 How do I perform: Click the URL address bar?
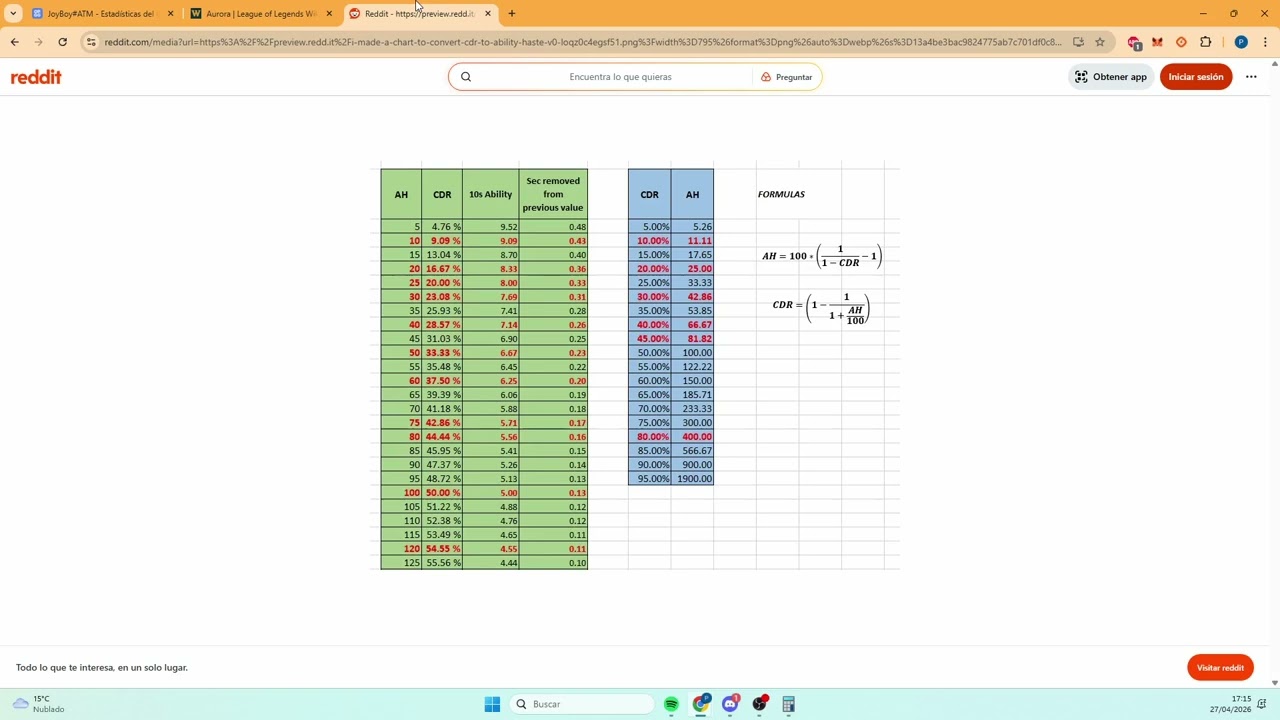(582, 42)
